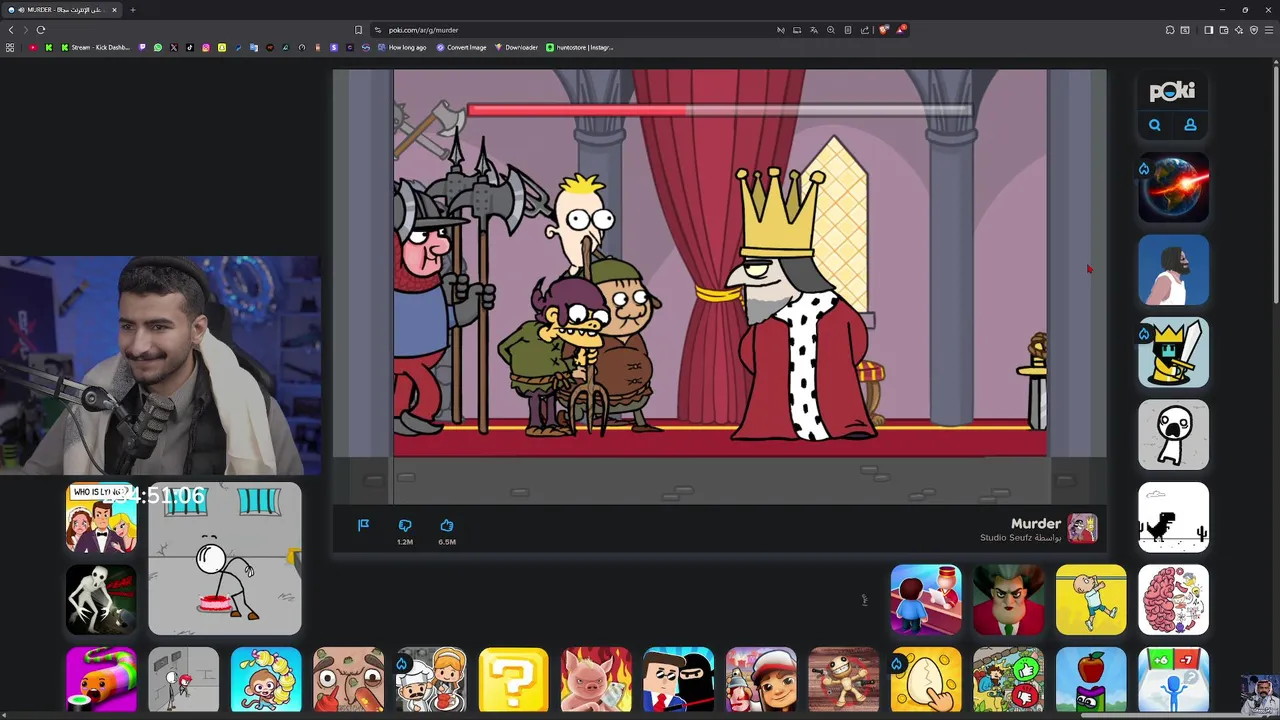Open the yellow running kid game thumbnail
Viewport: 1280px width, 720px height.
tap(1091, 600)
